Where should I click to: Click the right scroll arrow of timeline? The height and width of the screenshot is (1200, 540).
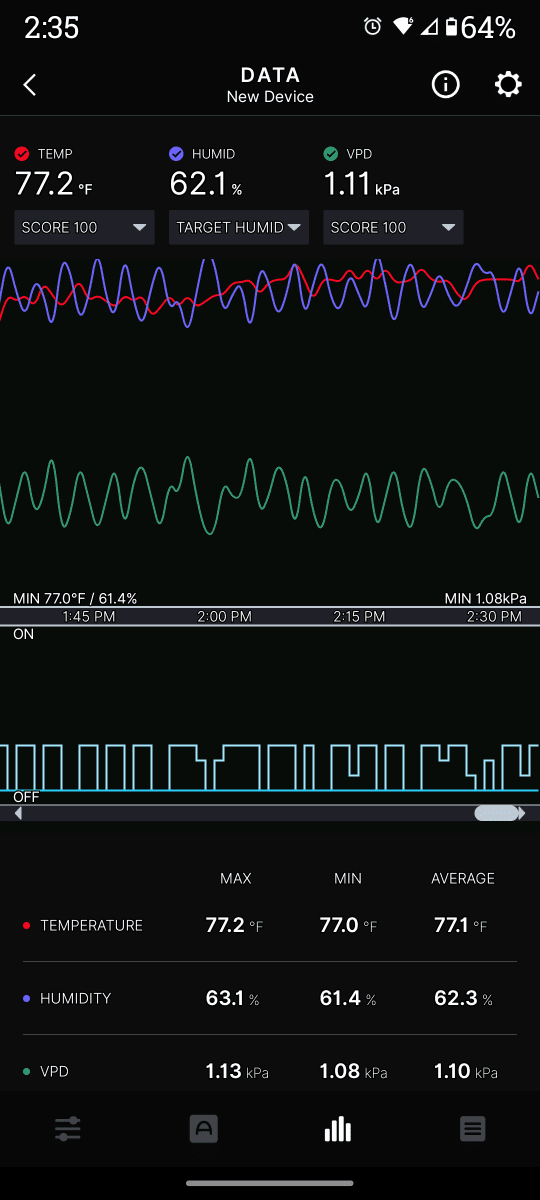[x=520, y=814]
